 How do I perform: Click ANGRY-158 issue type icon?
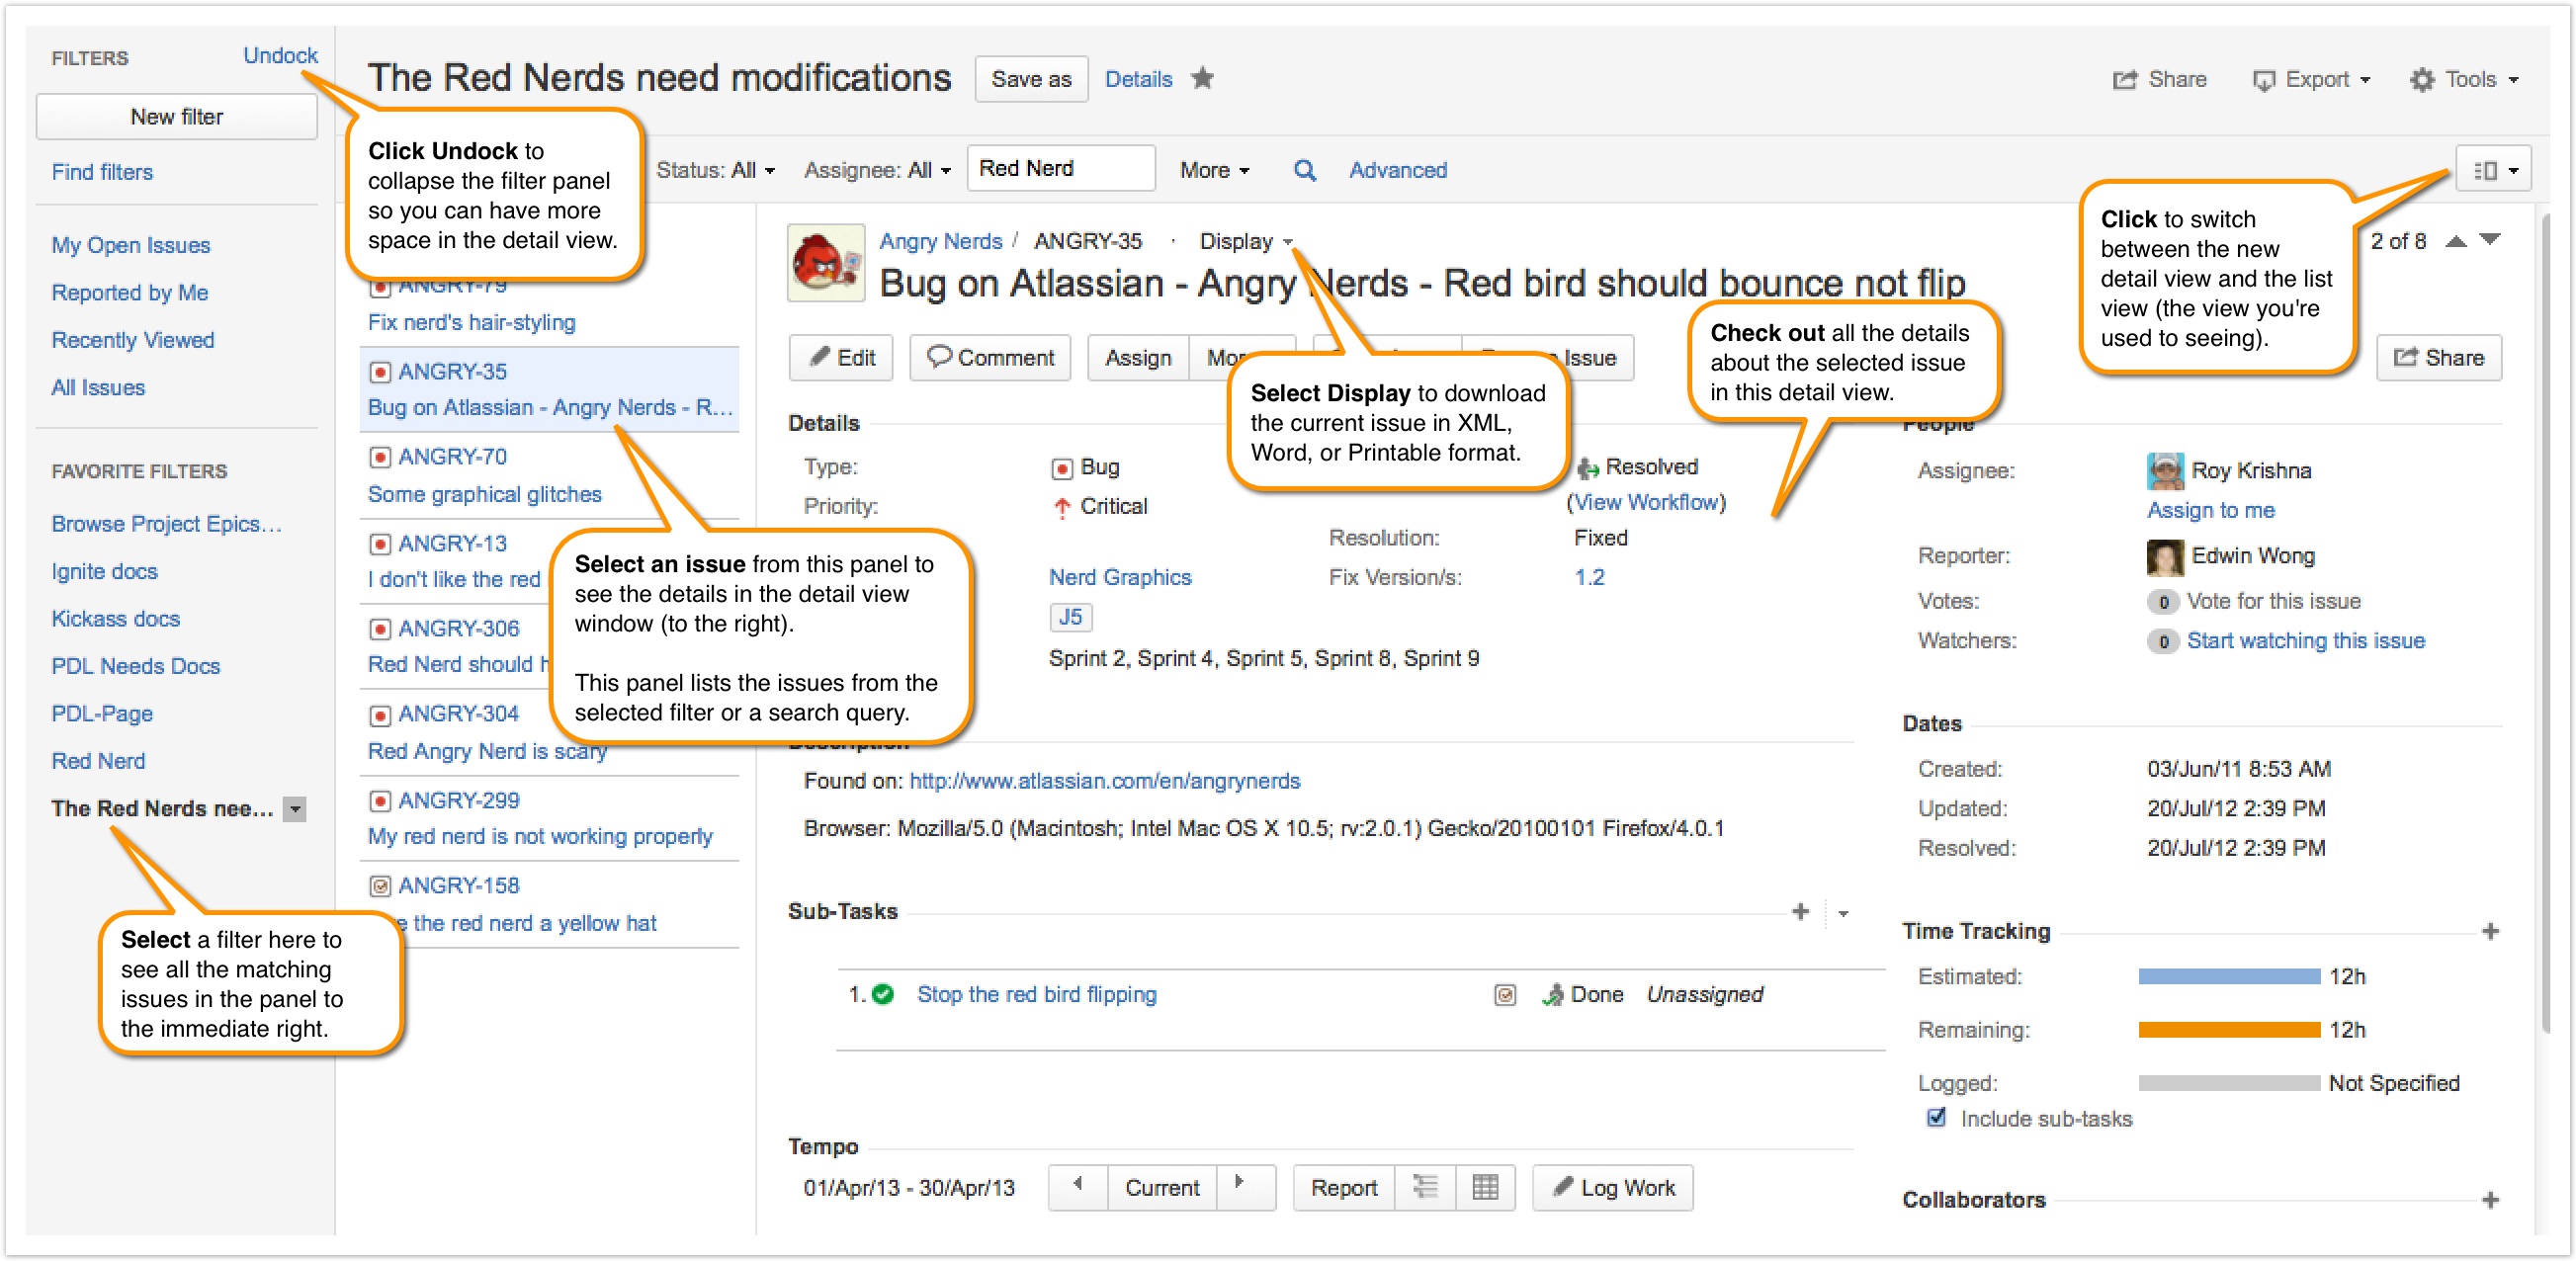[x=380, y=886]
